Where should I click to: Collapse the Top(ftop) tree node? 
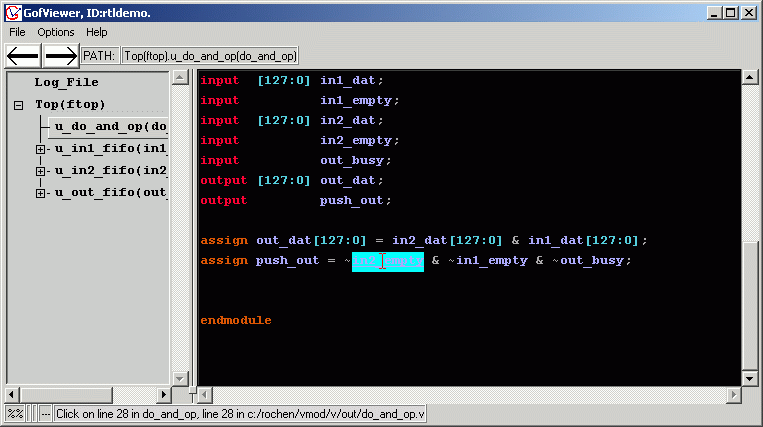pos(18,105)
